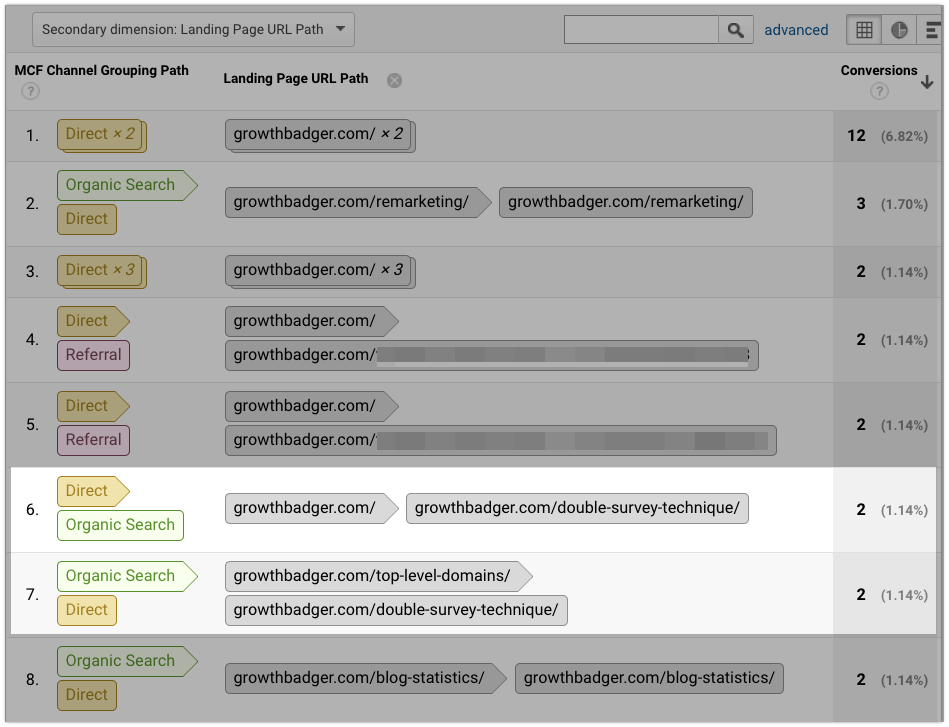Click help icon under Conversions header
The width and height of the screenshot is (949, 727).
pyautogui.click(x=879, y=91)
